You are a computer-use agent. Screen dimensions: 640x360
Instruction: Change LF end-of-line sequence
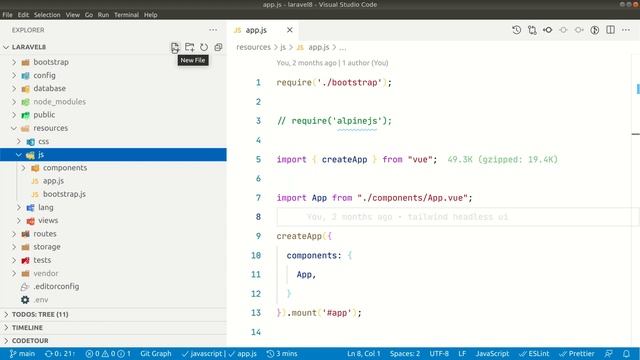[x=462, y=354]
